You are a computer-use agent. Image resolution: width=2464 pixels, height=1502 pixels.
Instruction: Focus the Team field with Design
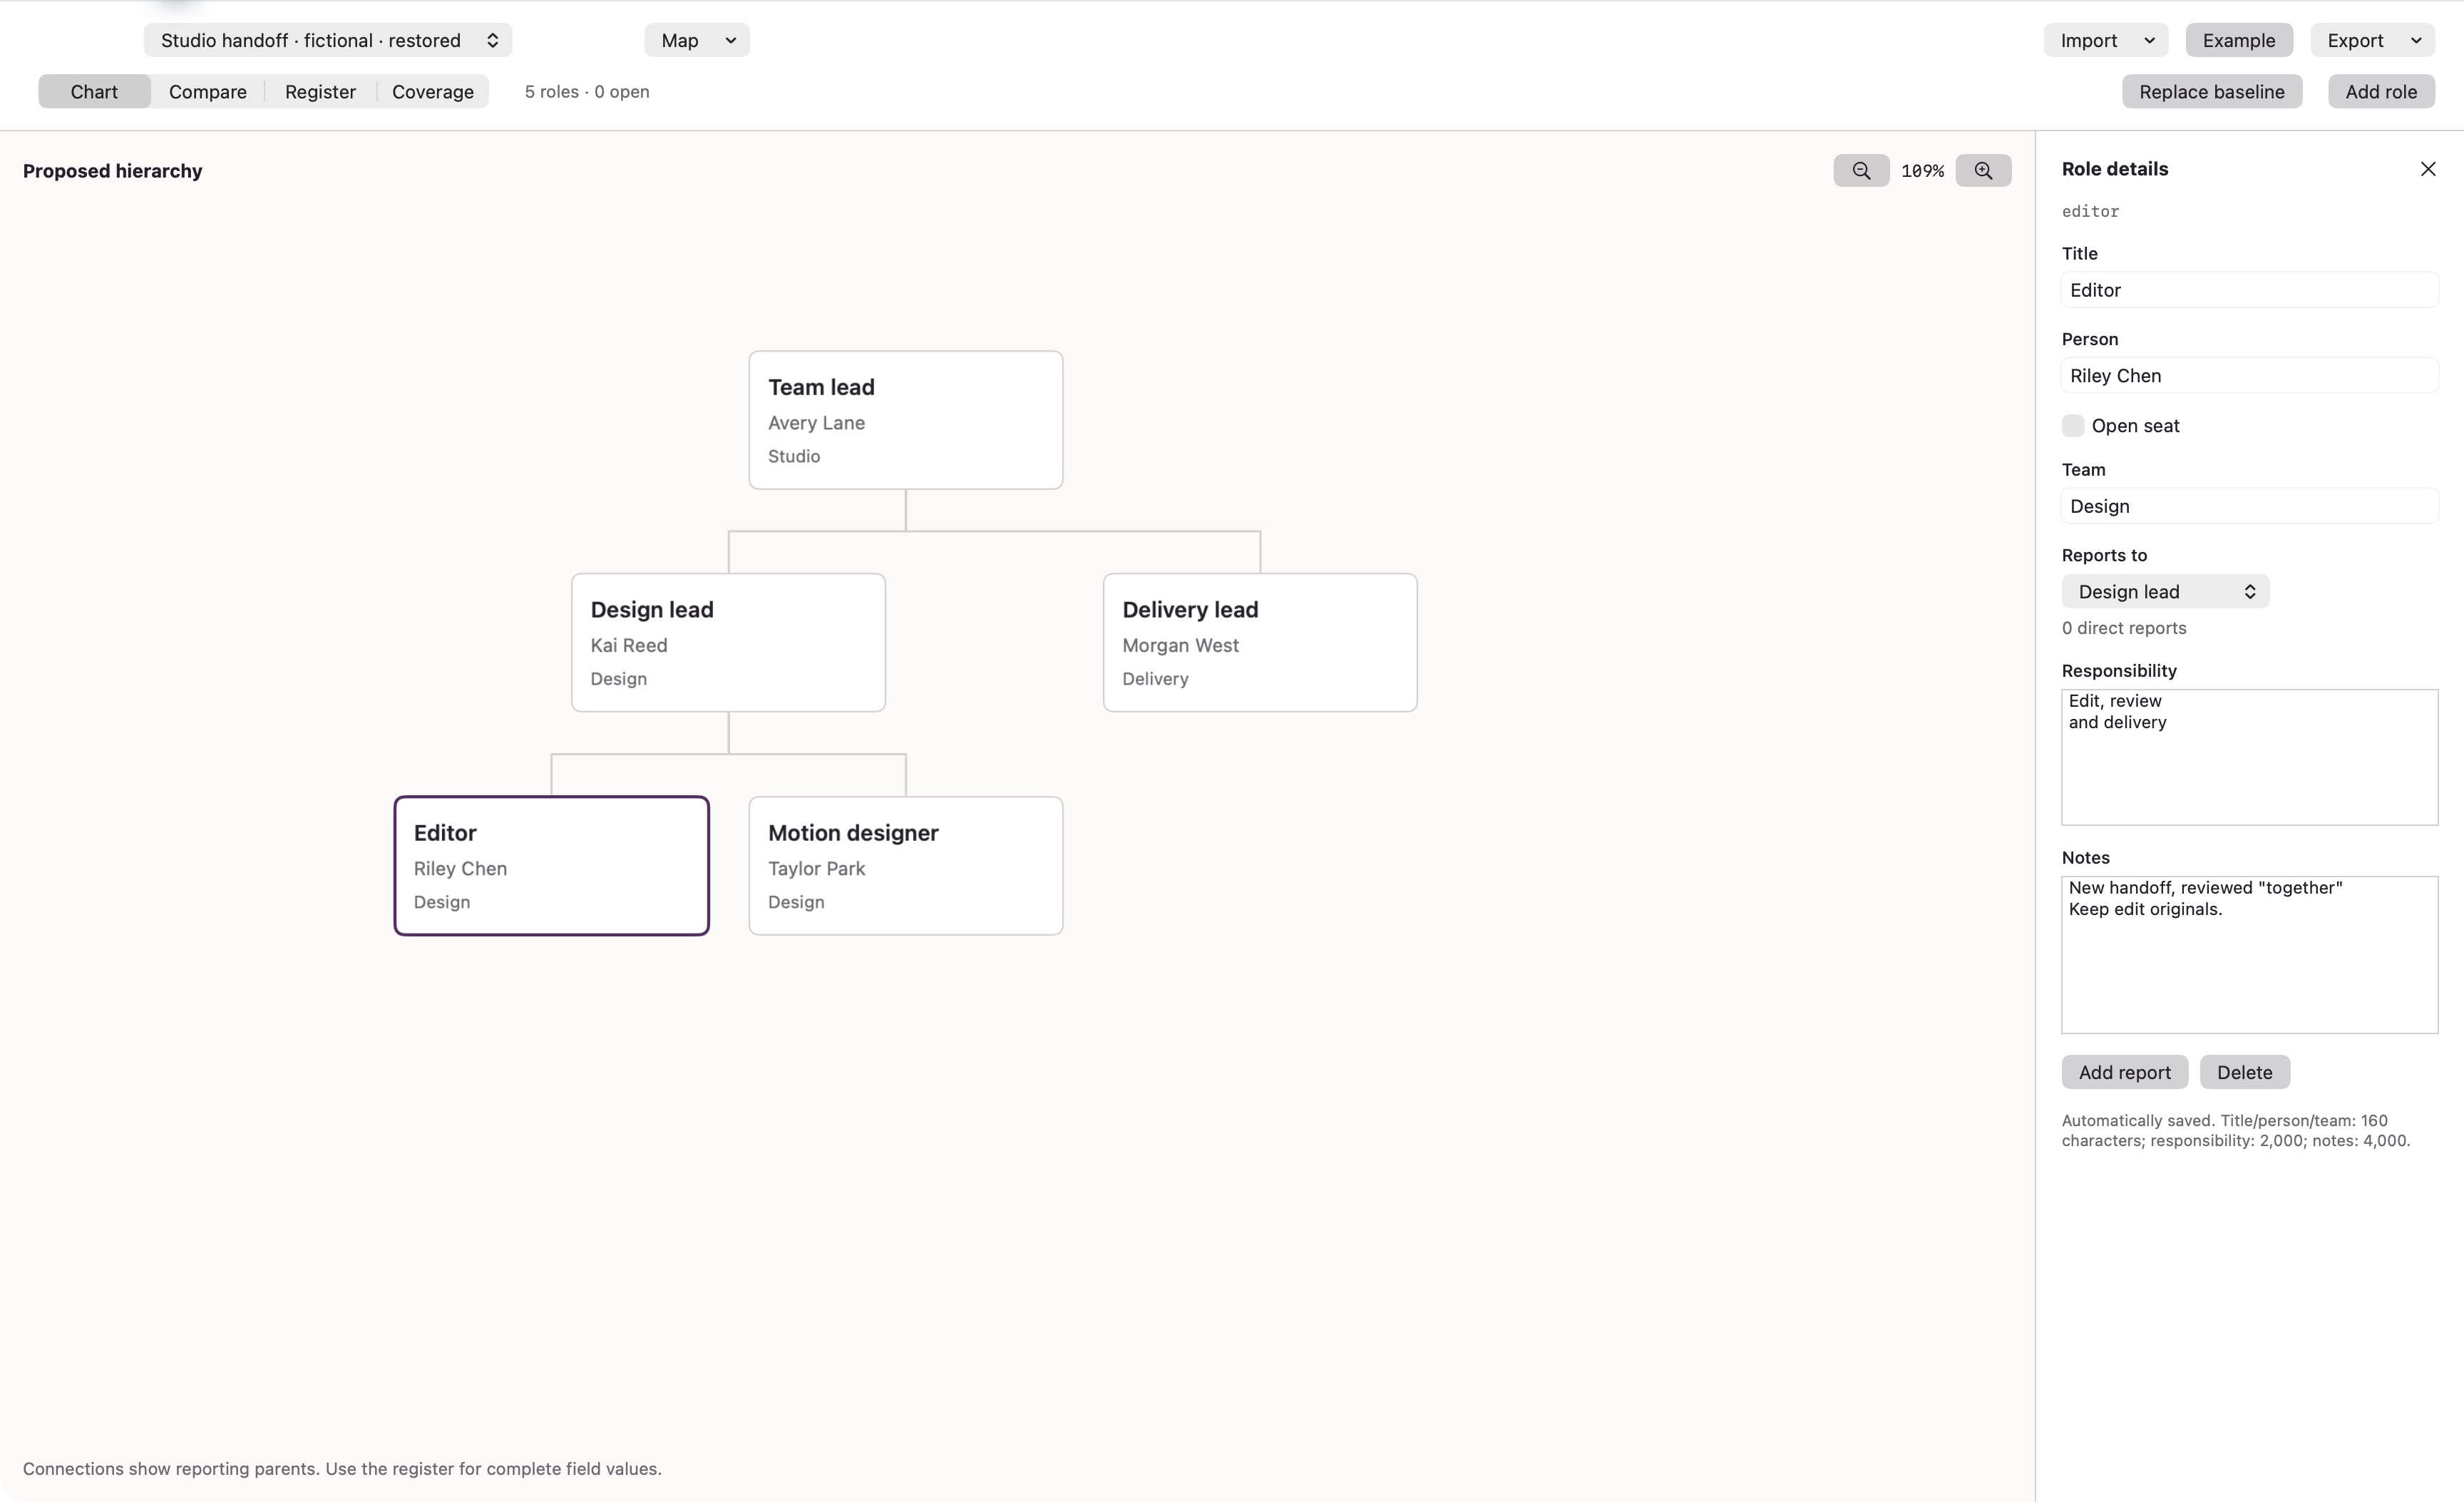click(x=2249, y=506)
